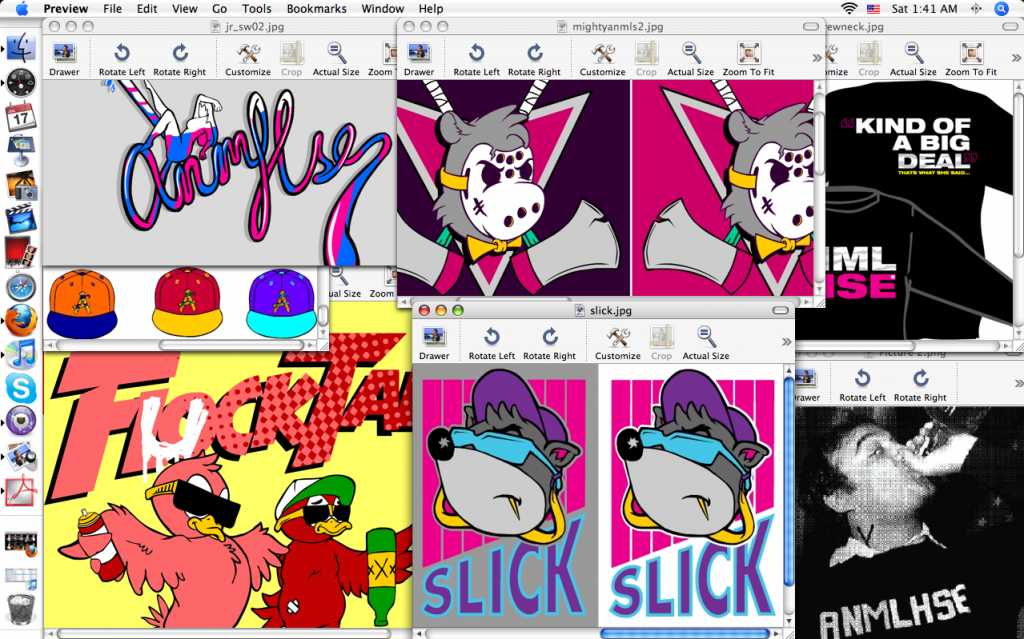Toggle toolbar pill button in mightyanmls2.jpg title bar
The image size is (1024, 639).
[810, 27]
